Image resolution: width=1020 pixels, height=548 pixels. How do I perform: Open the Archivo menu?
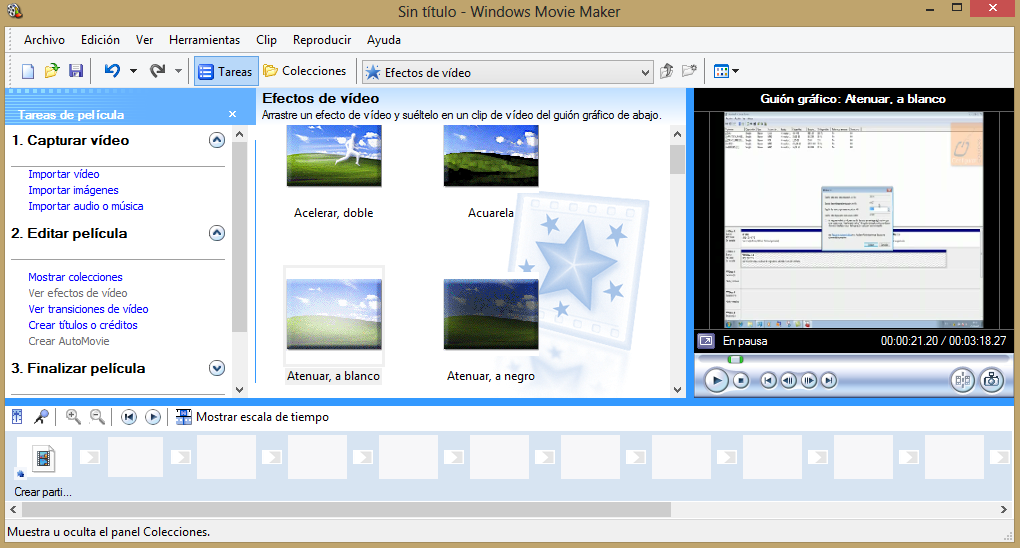[44, 40]
